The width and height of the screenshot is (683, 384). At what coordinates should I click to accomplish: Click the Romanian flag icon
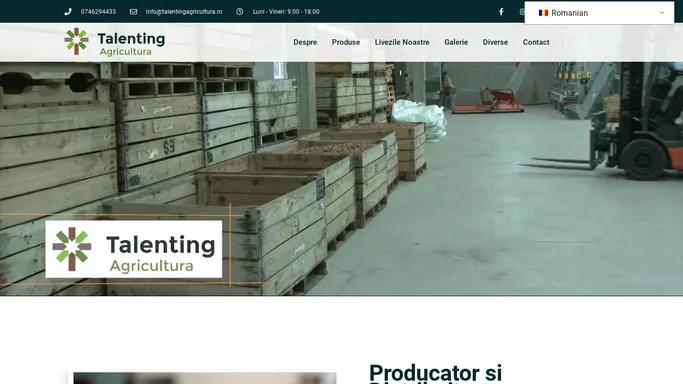coord(543,13)
